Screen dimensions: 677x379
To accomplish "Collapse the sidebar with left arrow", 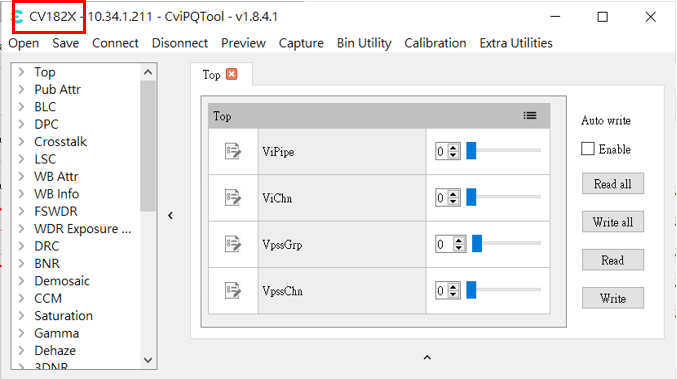I will (x=171, y=215).
